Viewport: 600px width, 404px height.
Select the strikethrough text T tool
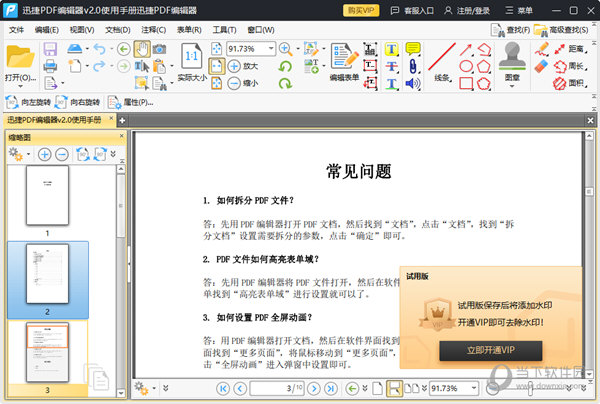pyautogui.click(x=391, y=66)
